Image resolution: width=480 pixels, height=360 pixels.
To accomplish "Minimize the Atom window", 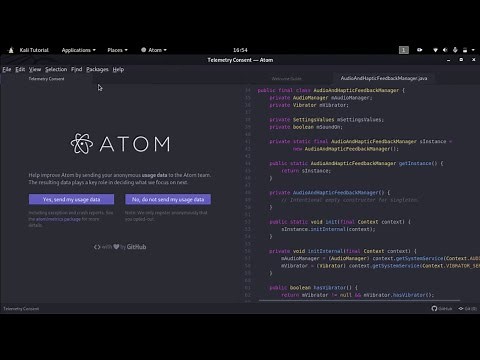I will [x=448, y=60].
